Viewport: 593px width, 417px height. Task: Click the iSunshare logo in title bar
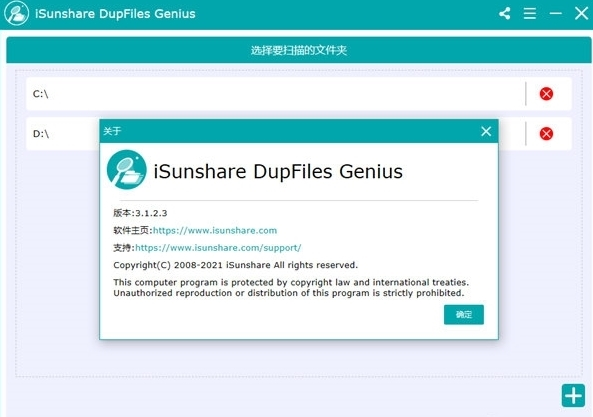click(16, 14)
